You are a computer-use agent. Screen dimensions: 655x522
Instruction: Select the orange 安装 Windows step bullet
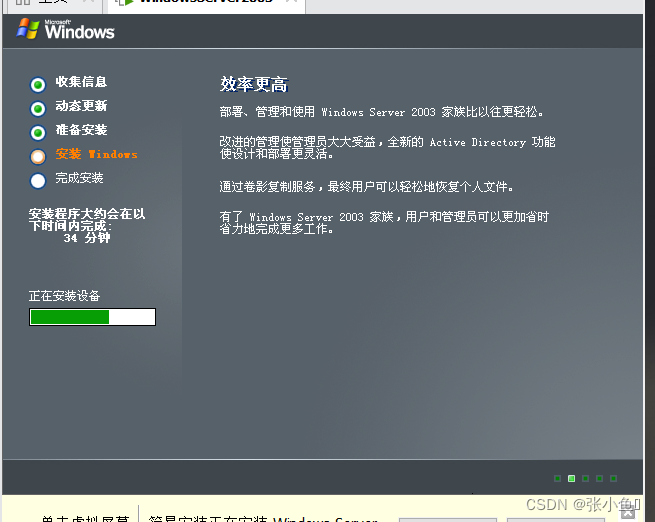tap(38, 157)
